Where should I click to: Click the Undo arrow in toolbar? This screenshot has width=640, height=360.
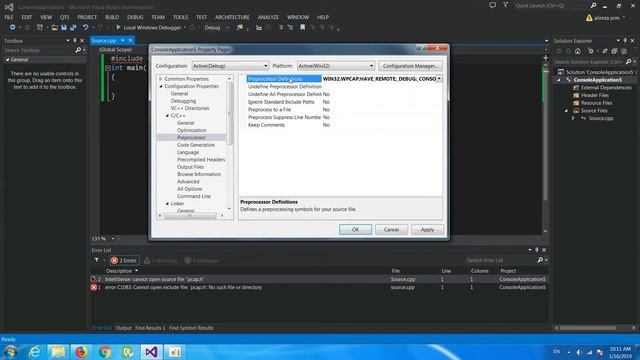(85, 27)
